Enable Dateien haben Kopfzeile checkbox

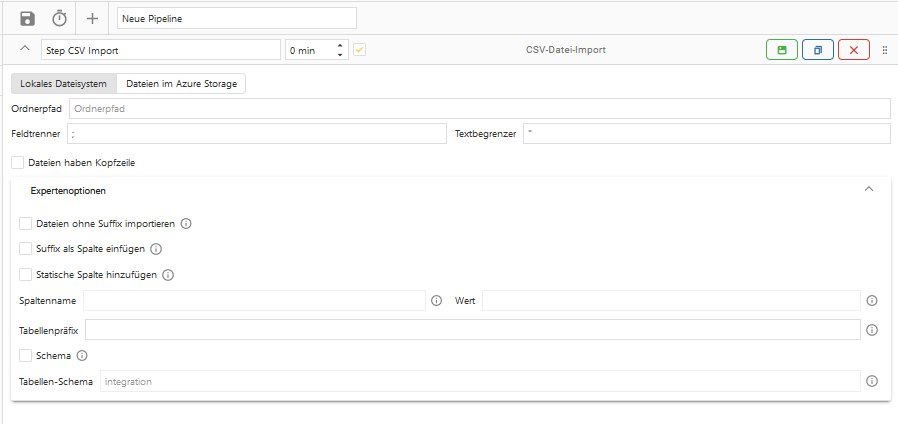[x=18, y=162]
